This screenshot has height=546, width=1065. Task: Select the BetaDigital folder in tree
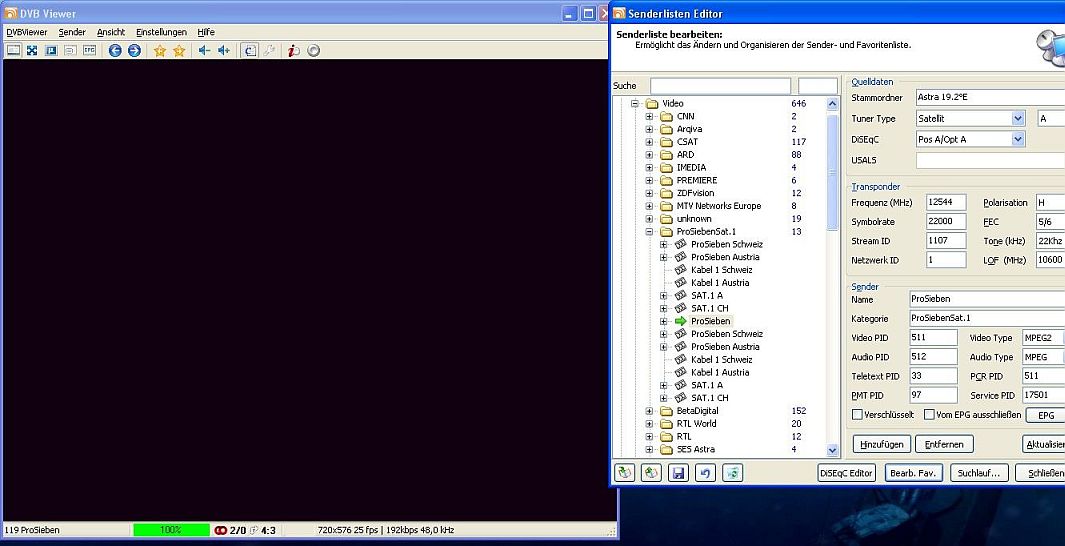tap(697, 411)
